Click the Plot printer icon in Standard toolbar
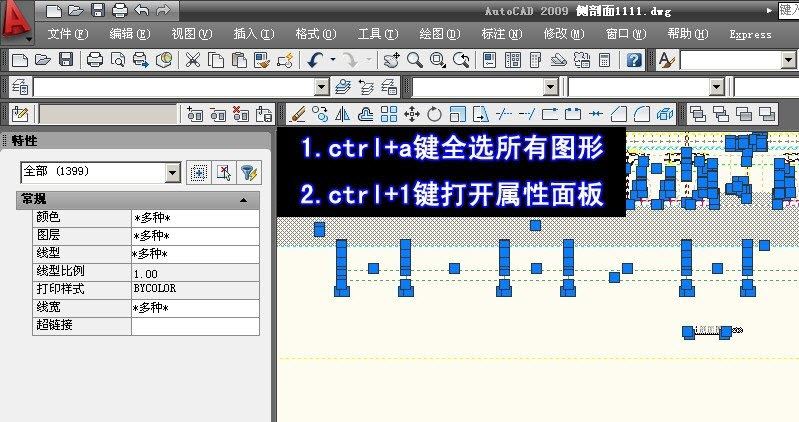Screen dimensions: 799x422 point(94,60)
